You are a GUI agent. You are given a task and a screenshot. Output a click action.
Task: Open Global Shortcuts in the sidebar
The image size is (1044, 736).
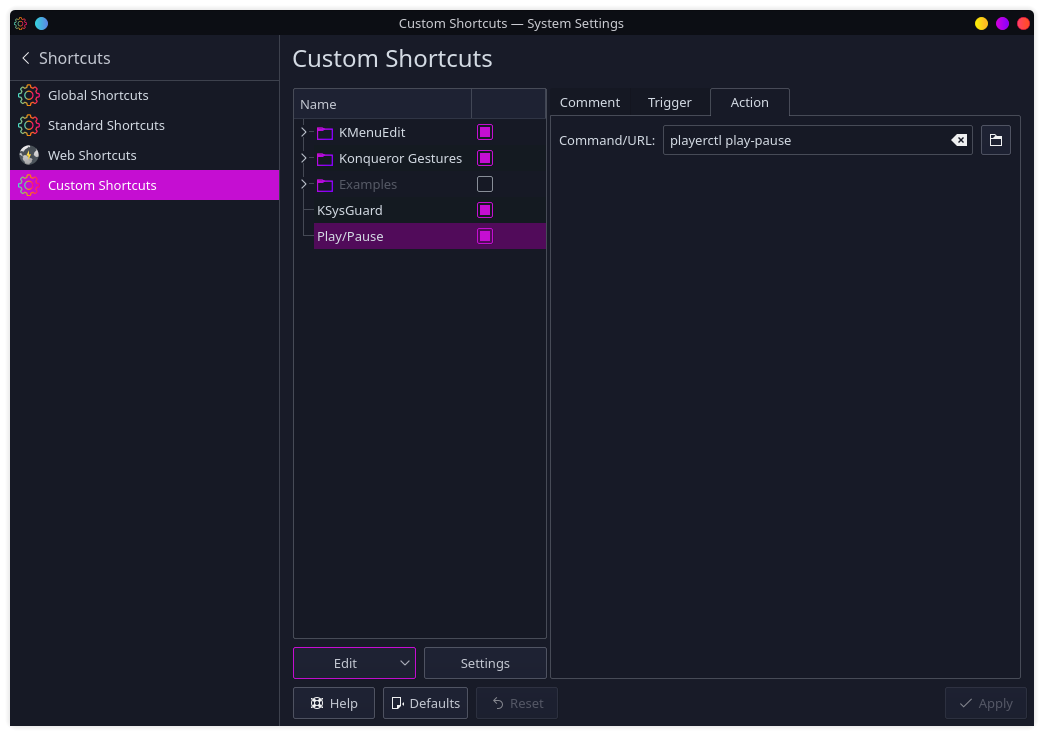[144, 95]
